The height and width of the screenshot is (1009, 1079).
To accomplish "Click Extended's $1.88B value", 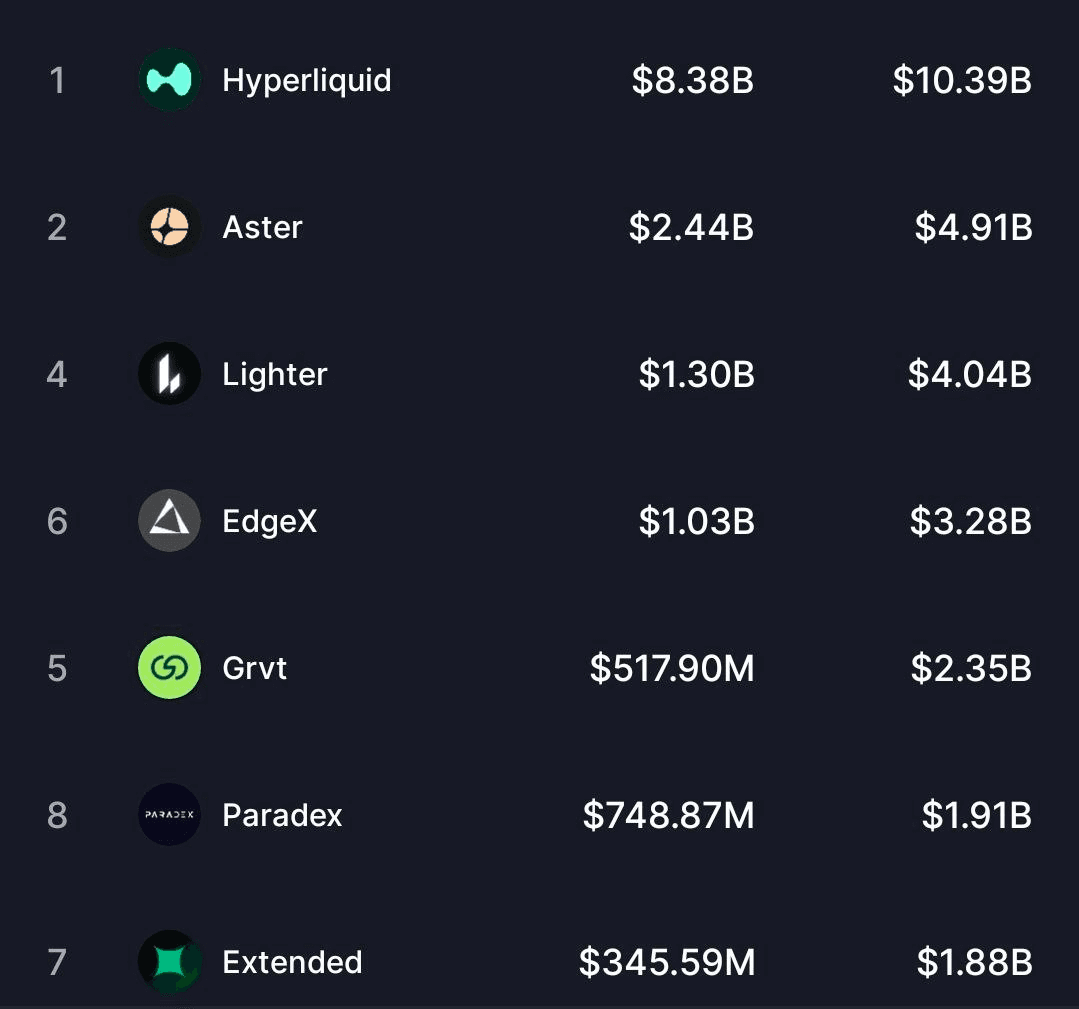I will coord(974,962).
